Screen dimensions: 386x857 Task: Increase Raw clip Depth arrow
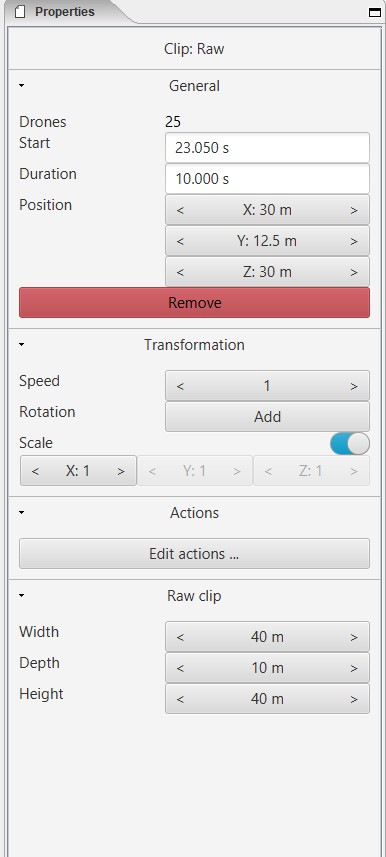click(x=354, y=668)
